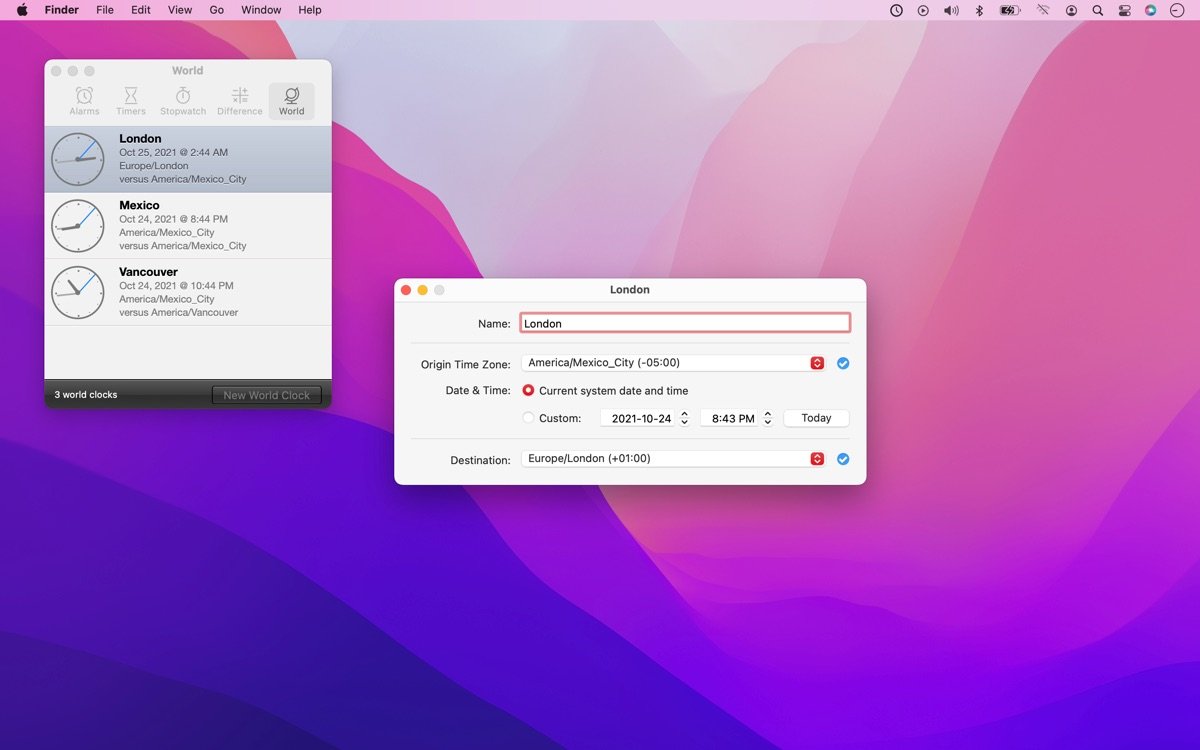Click the blue checkmark beside Destination
This screenshot has height=750, width=1200.
[x=843, y=459]
